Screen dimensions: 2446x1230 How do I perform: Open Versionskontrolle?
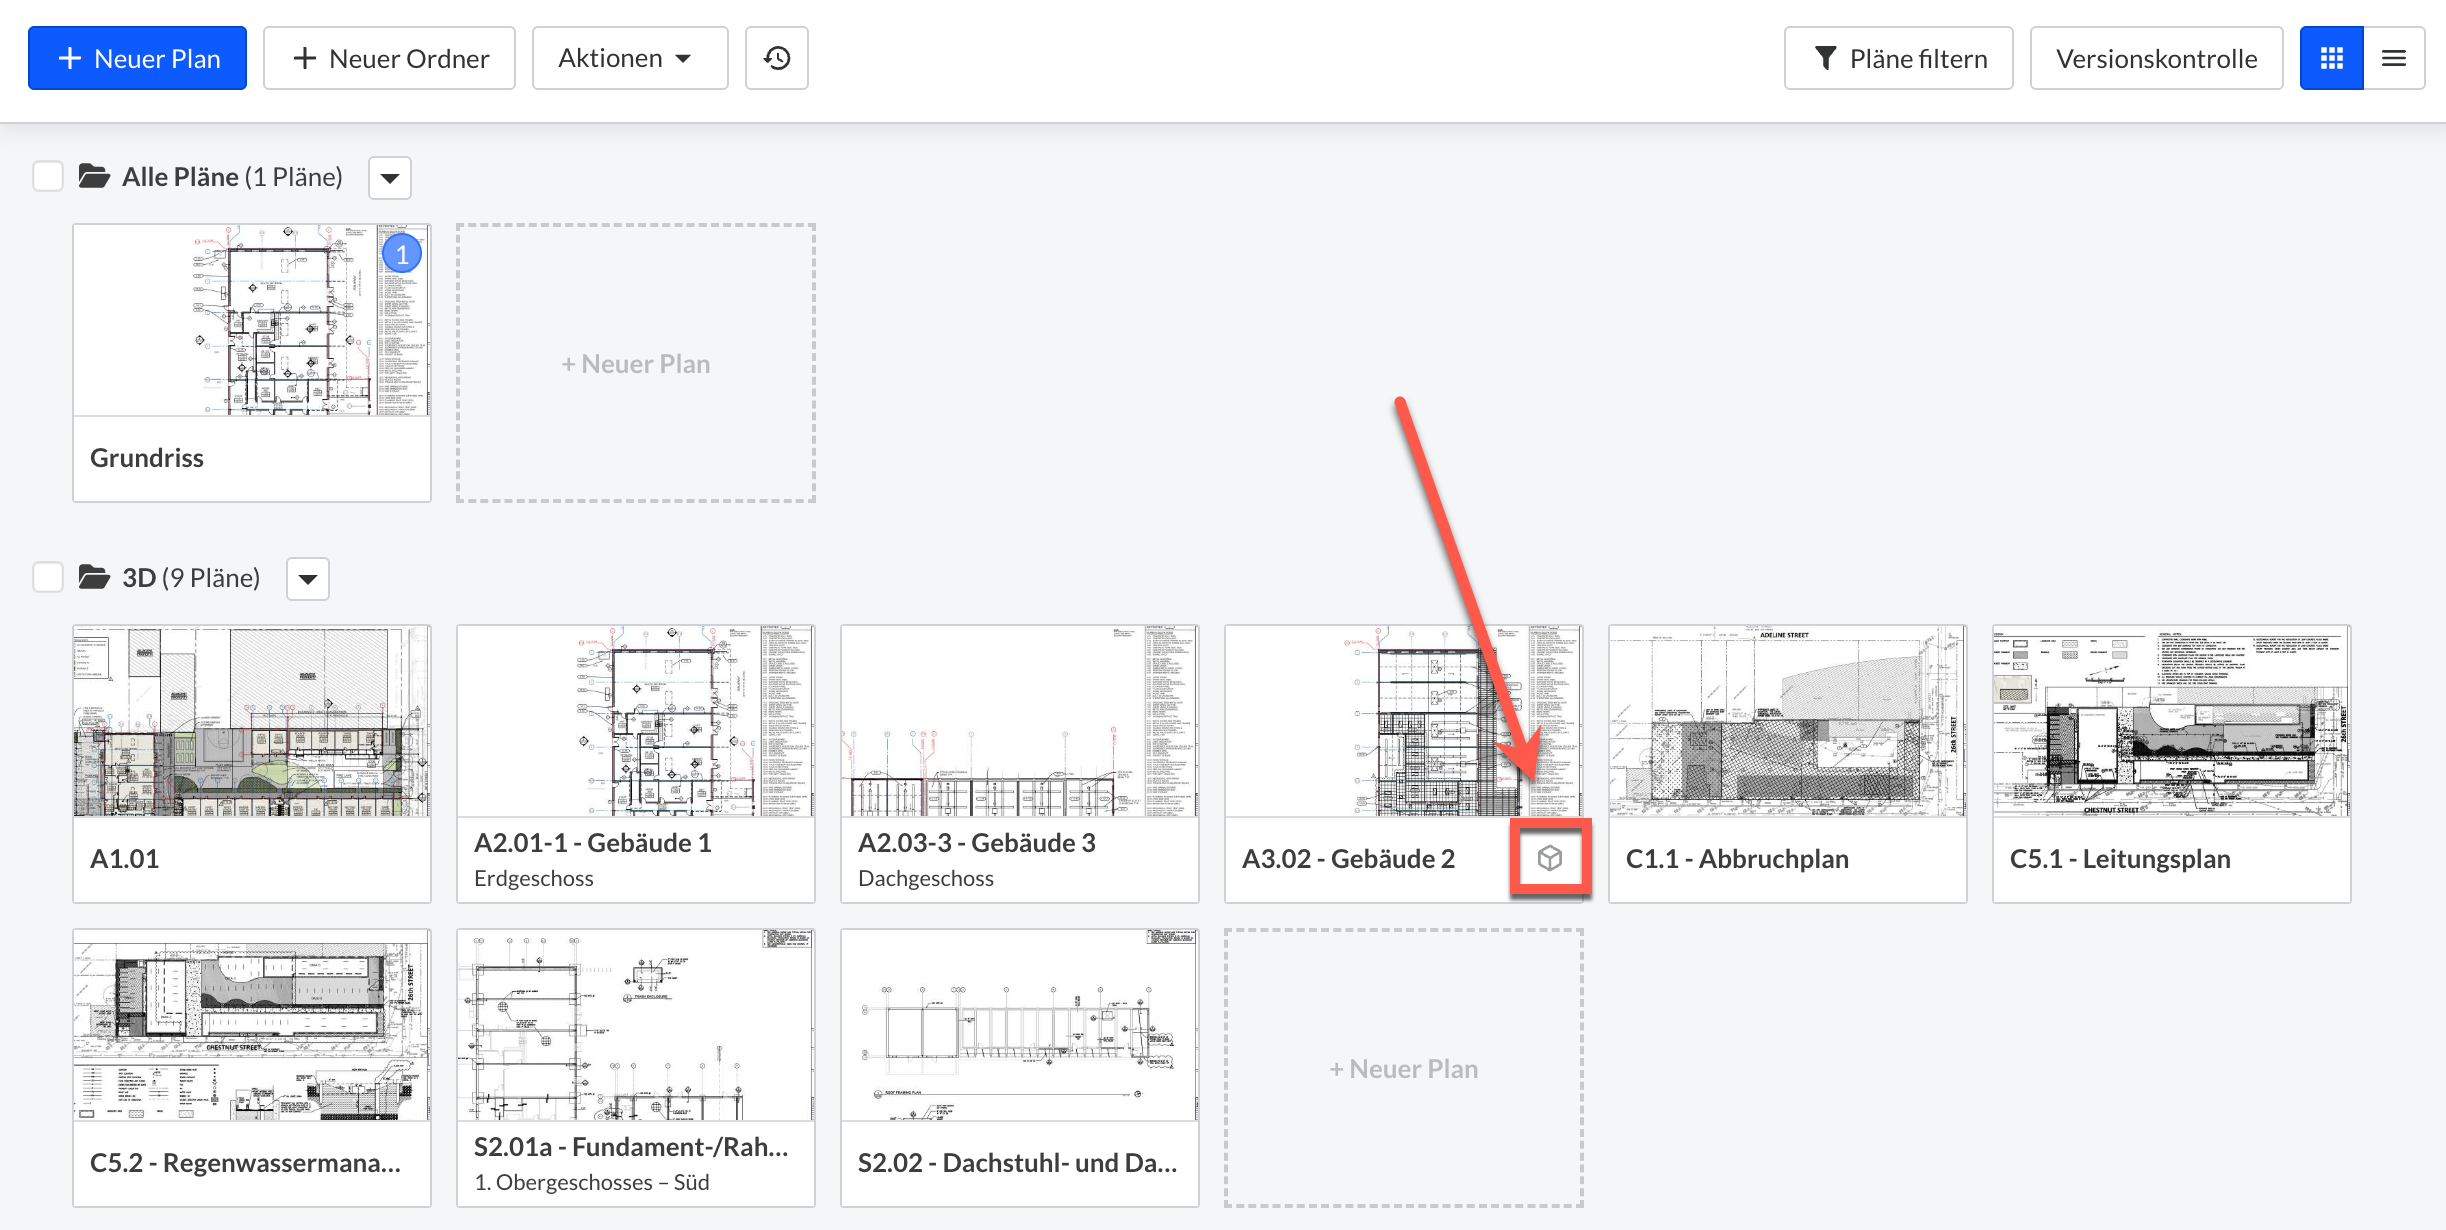click(2156, 58)
